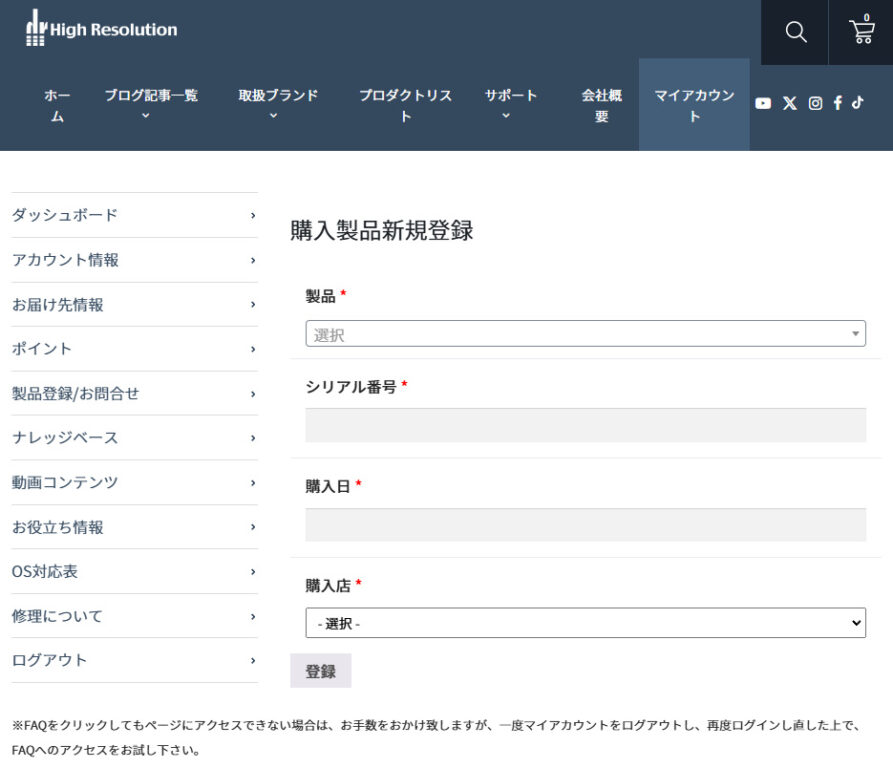Viewport: 893px width, 768px height.
Task: Open the Instagram icon
Action: 815,103
